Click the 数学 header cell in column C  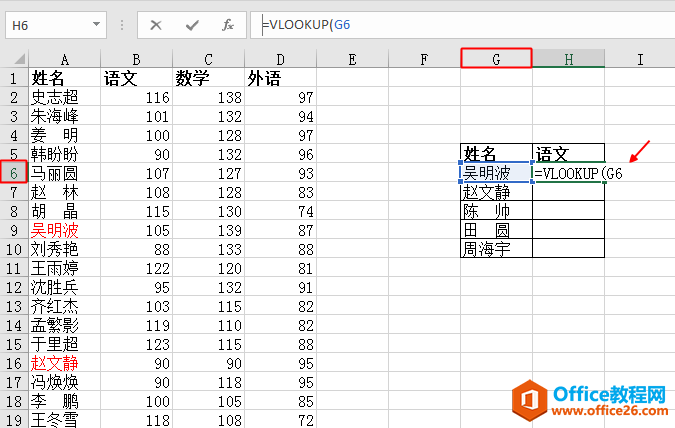pos(208,78)
